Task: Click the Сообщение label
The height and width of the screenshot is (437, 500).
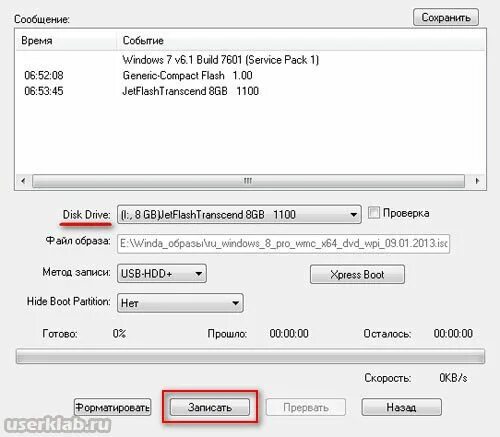Action: coord(42,19)
